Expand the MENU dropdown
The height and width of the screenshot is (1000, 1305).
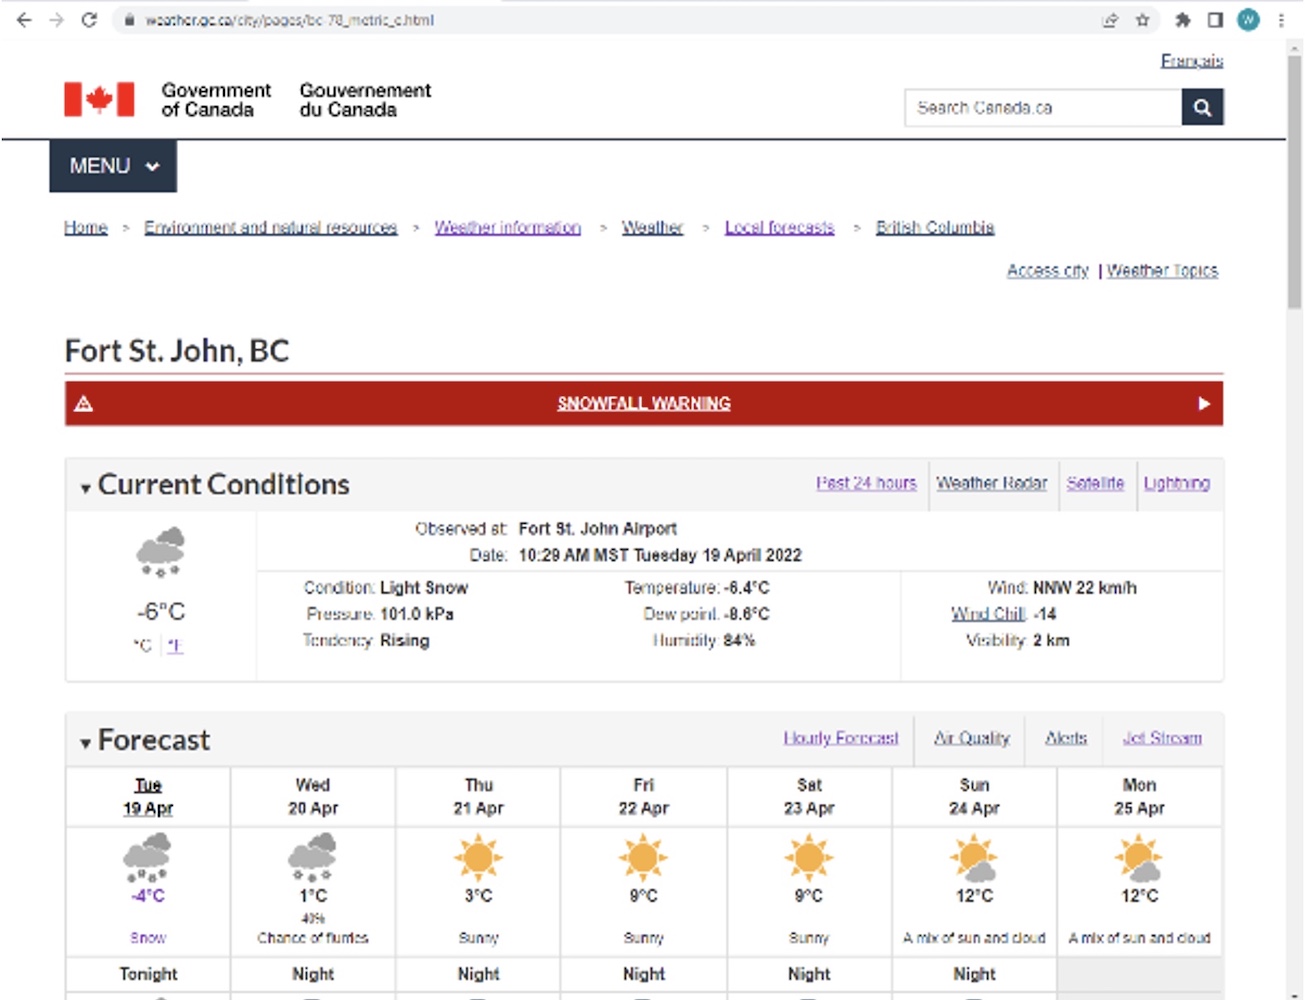pos(113,166)
